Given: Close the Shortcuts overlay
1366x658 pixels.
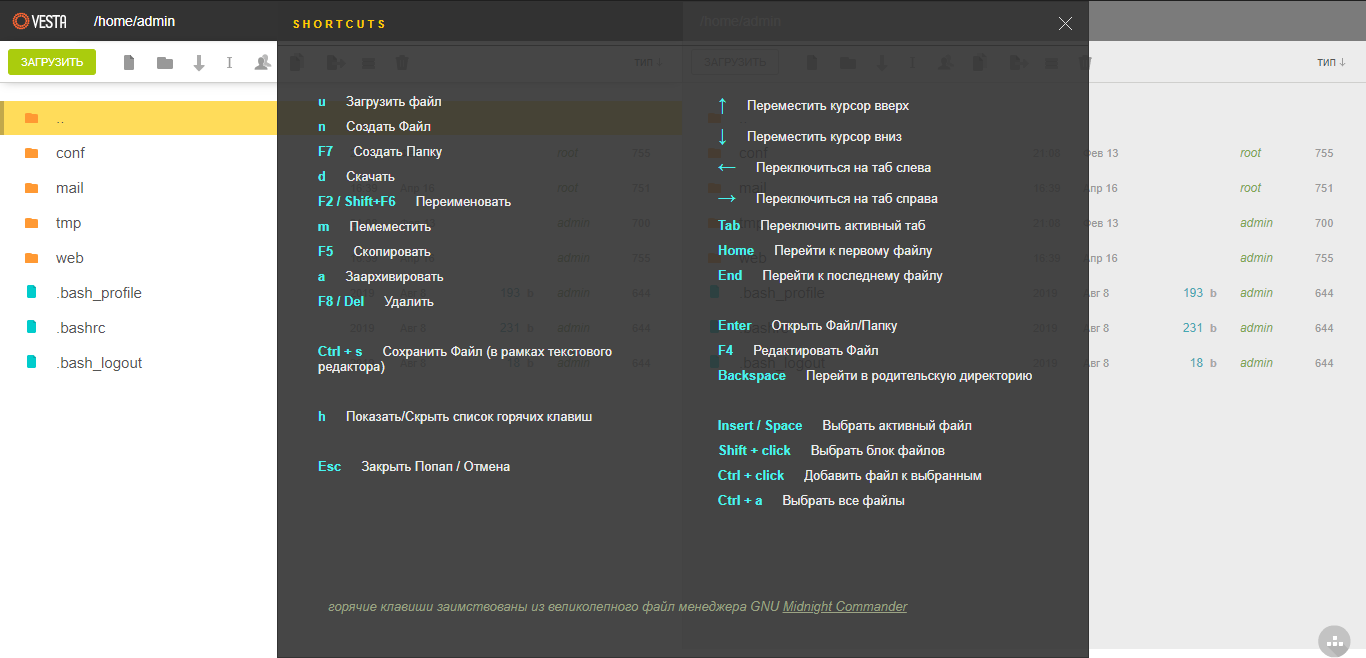Looking at the screenshot, I should pos(1065,23).
